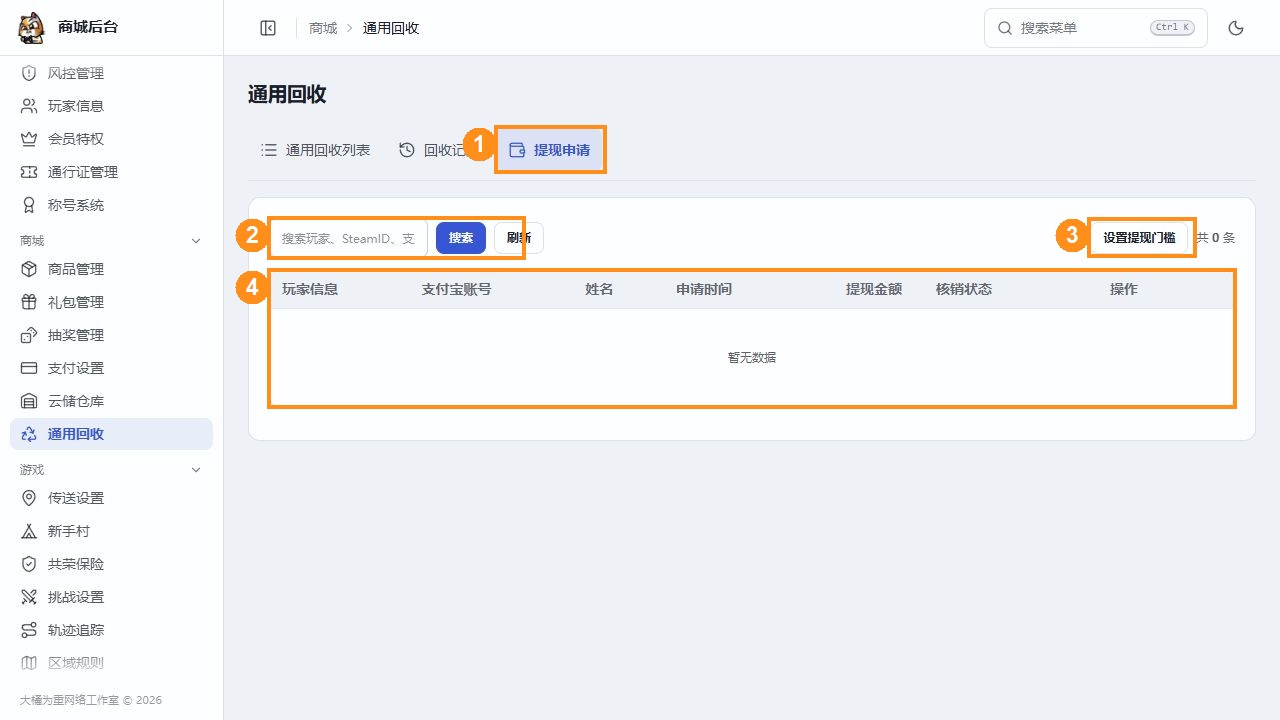Image resolution: width=1280 pixels, height=720 pixels.
Task: Click the shield icon beside 风控管理
Action: 29,73
